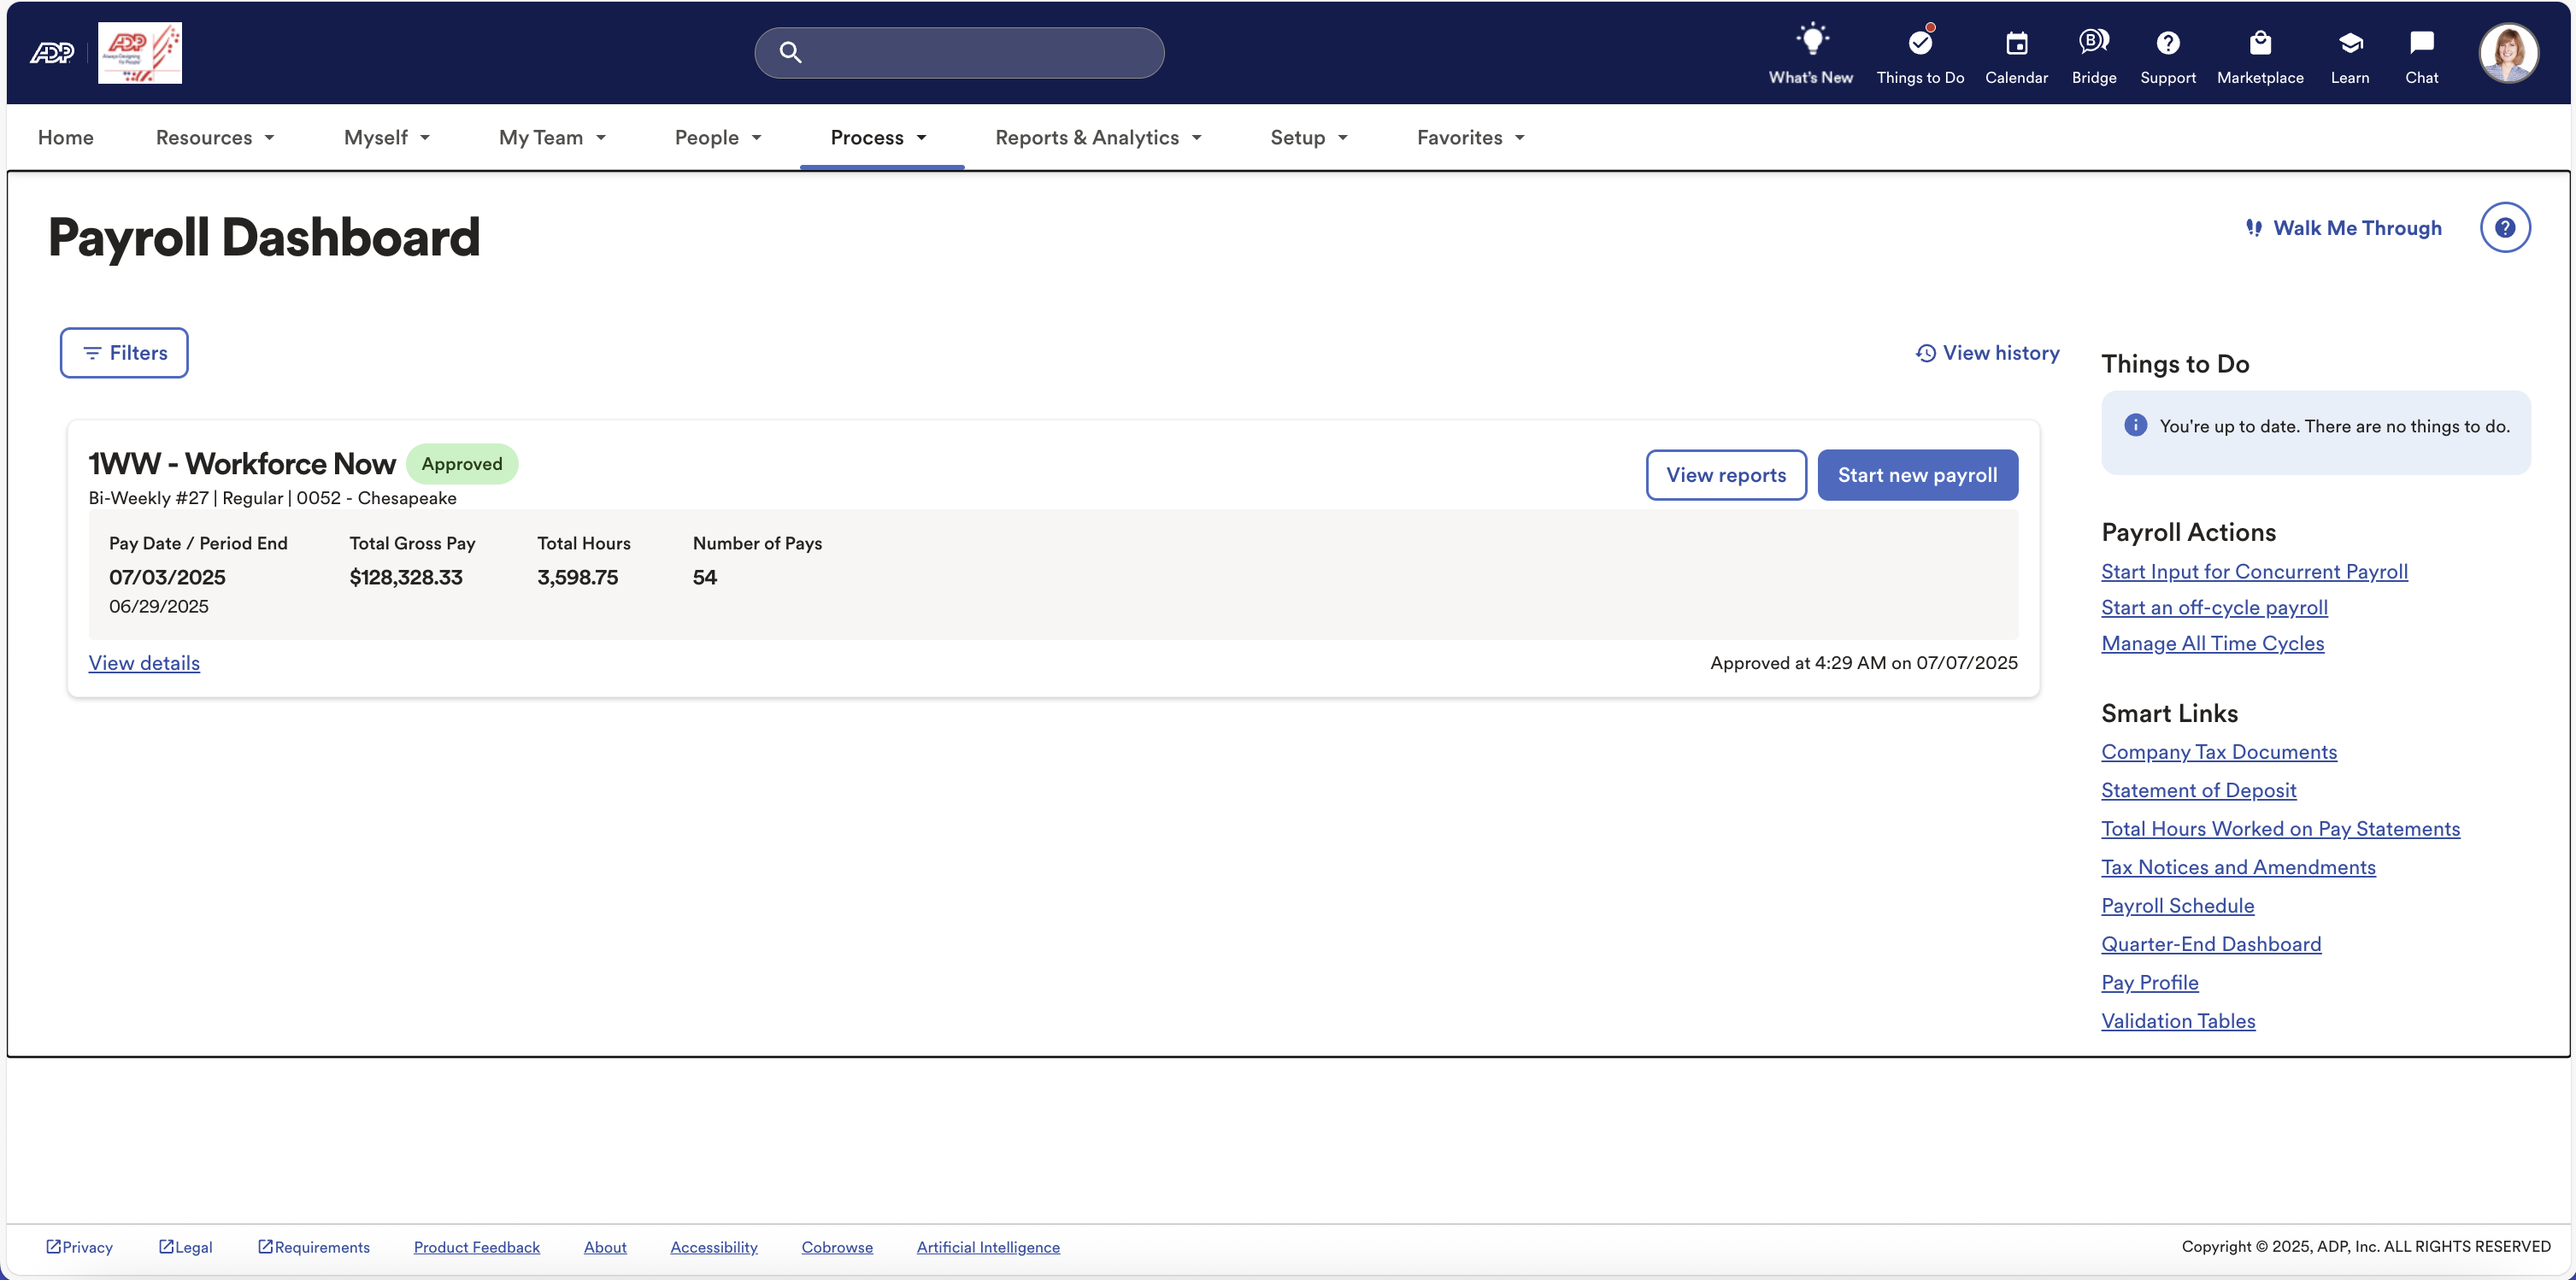This screenshot has height=1280, width=2576.
Task: Open Things to Do checkmark icon
Action: (1919, 44)
